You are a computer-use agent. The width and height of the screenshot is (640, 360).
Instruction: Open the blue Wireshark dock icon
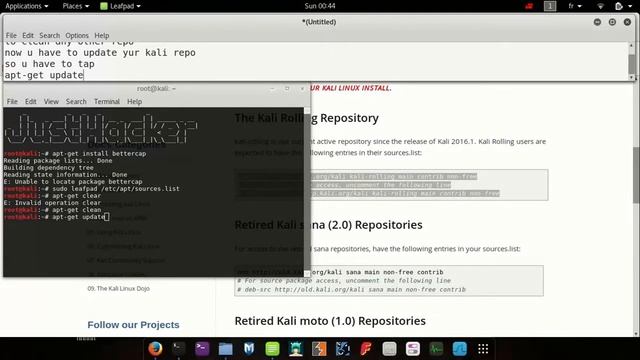pyautogui.click(x=460, y=349)
